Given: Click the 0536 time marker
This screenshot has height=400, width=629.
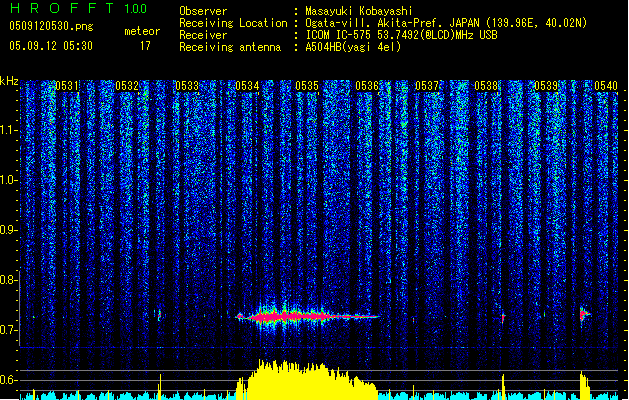Looking at the screenshot, I should point(367,86).
